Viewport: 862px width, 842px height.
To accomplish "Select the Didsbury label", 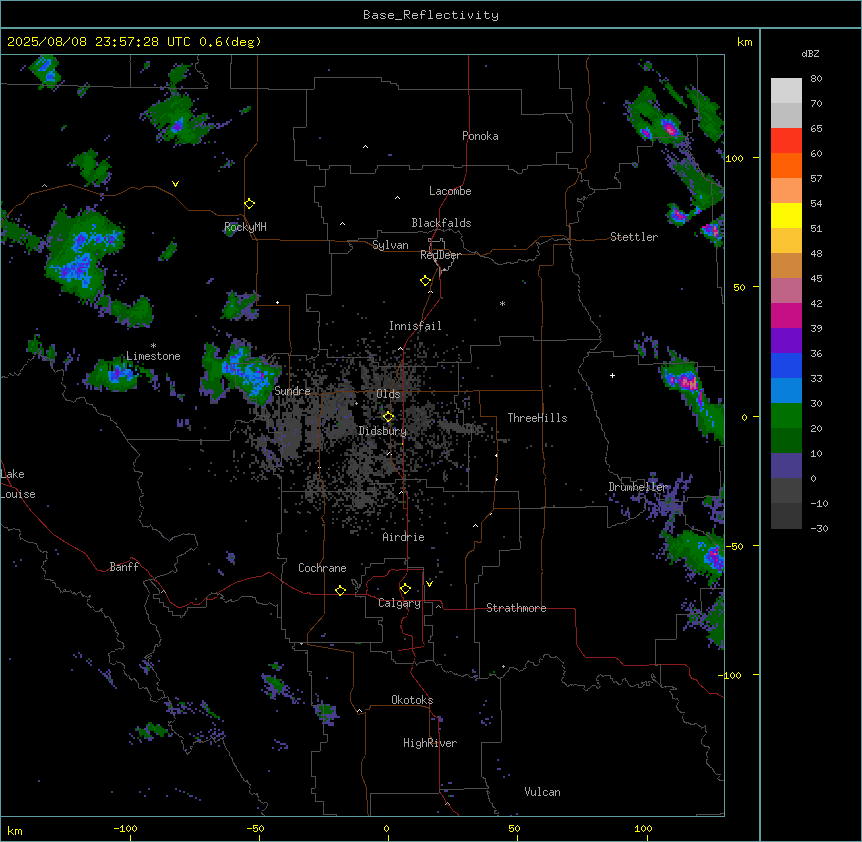I will click(x=383, y=431).
